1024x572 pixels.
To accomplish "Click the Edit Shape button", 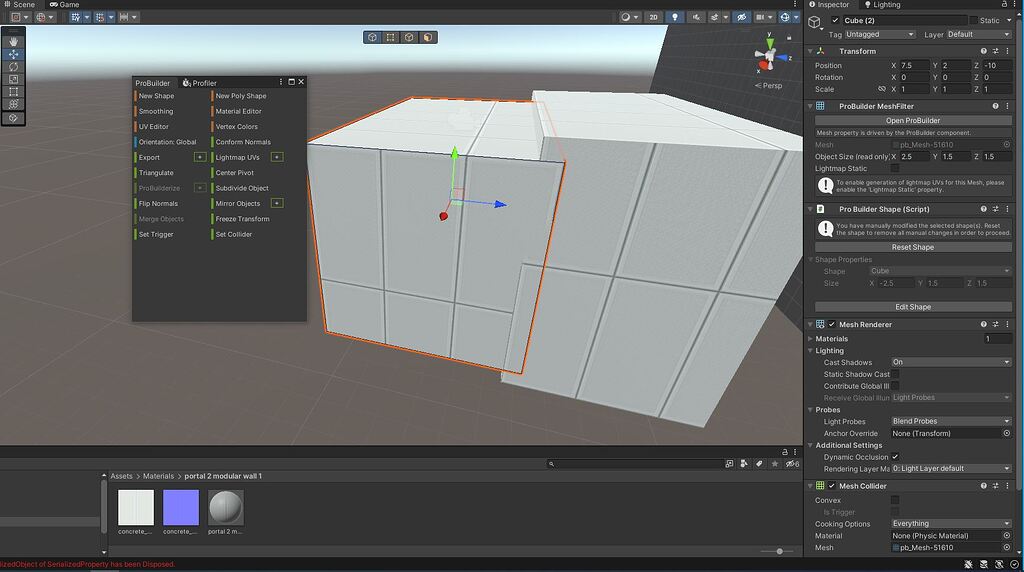I will coord(913,307).
